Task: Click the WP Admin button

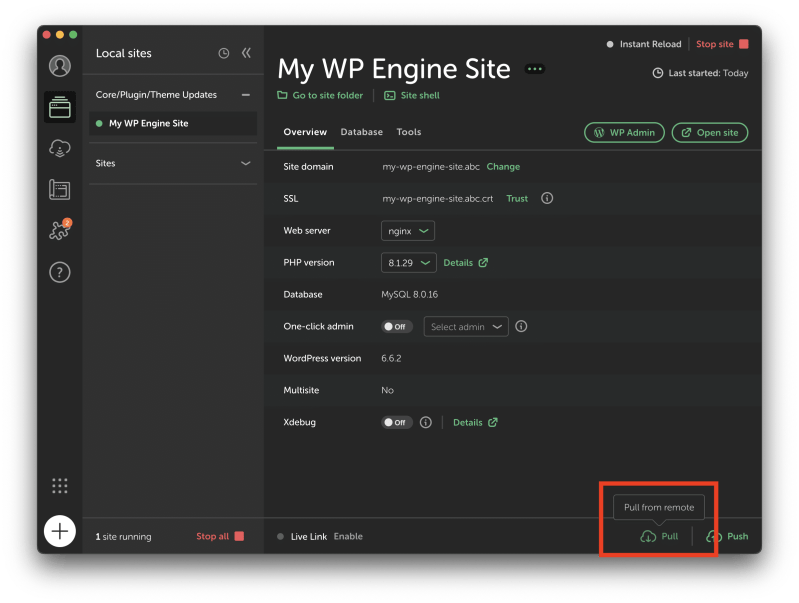Action: [624, 133]
